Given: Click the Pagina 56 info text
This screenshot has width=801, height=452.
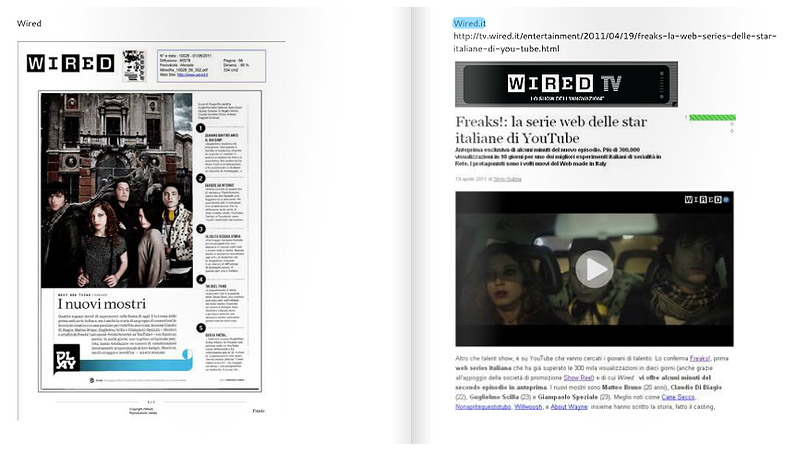Looking at the screenshot, I should point(233,60).
